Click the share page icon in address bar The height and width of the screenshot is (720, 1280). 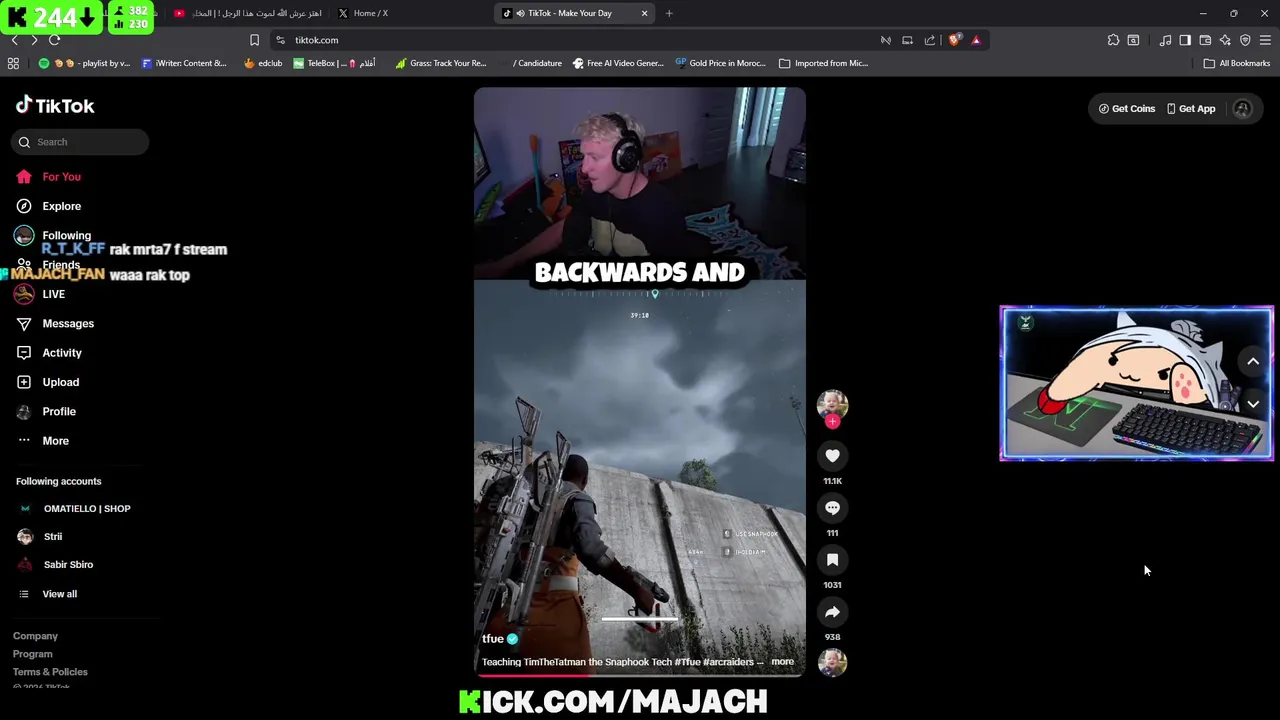pyautogui.click(x=930, y=40)
